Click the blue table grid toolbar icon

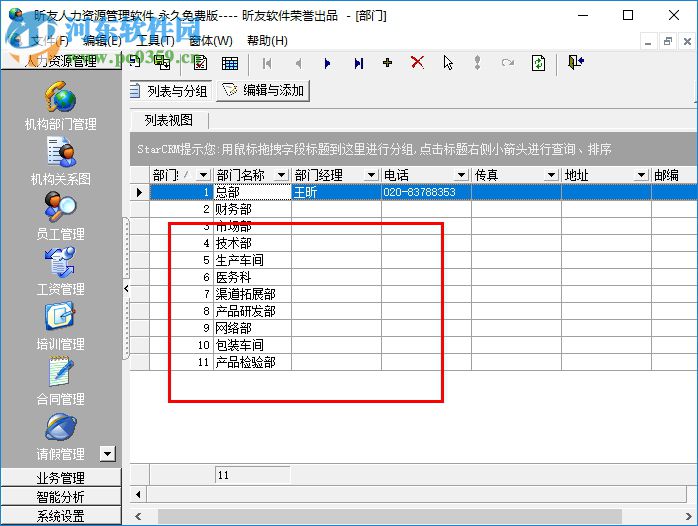point(230,63)
